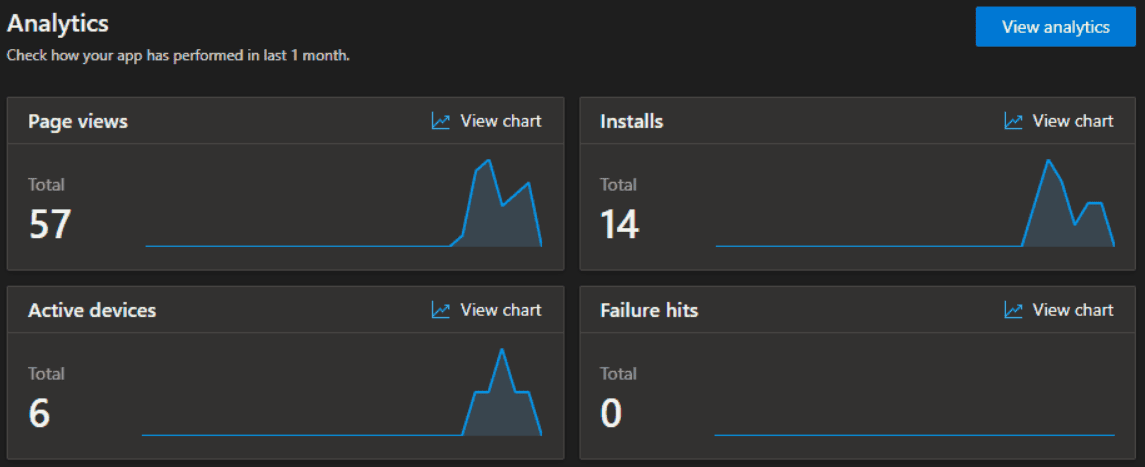Click the flat Failure hits sparkline
The image size is (1145, 467).
[x=914, y=435]
